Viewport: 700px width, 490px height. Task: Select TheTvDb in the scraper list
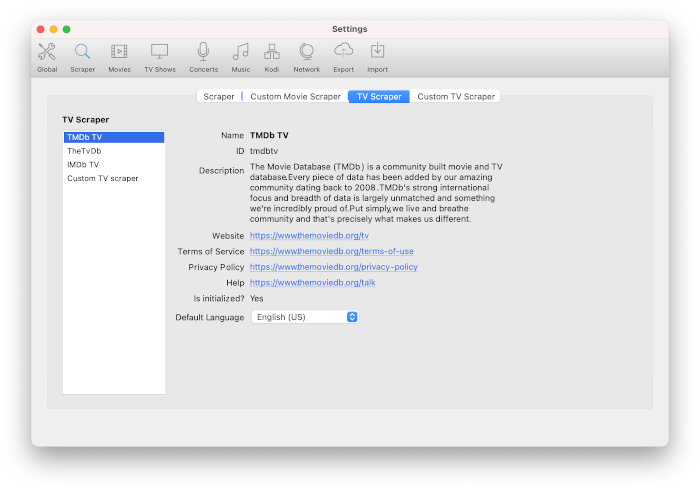114,151
